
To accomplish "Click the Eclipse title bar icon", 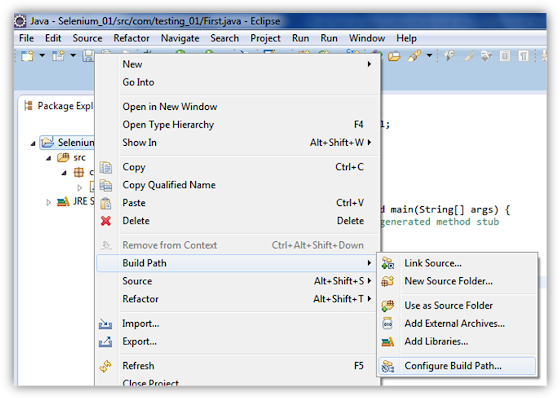I will (20, 21).
